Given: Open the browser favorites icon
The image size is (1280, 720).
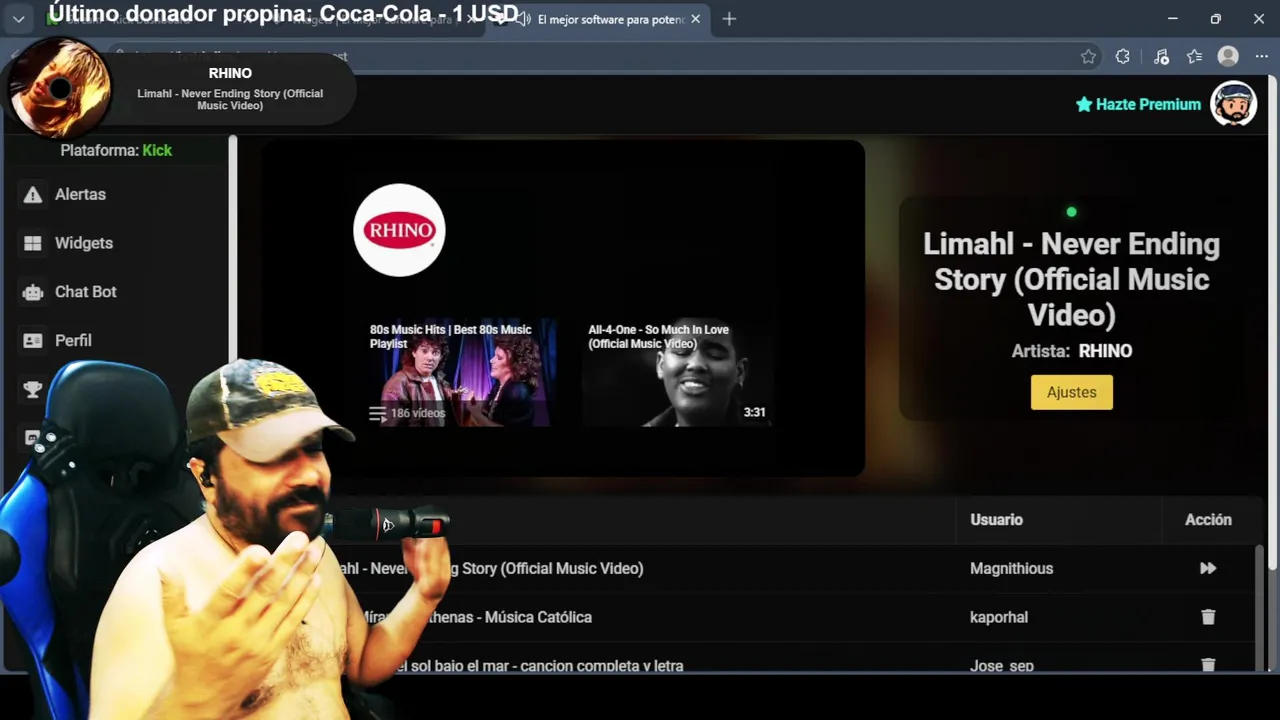Looking at the screenshot, I should click(x=1194, y=57).
